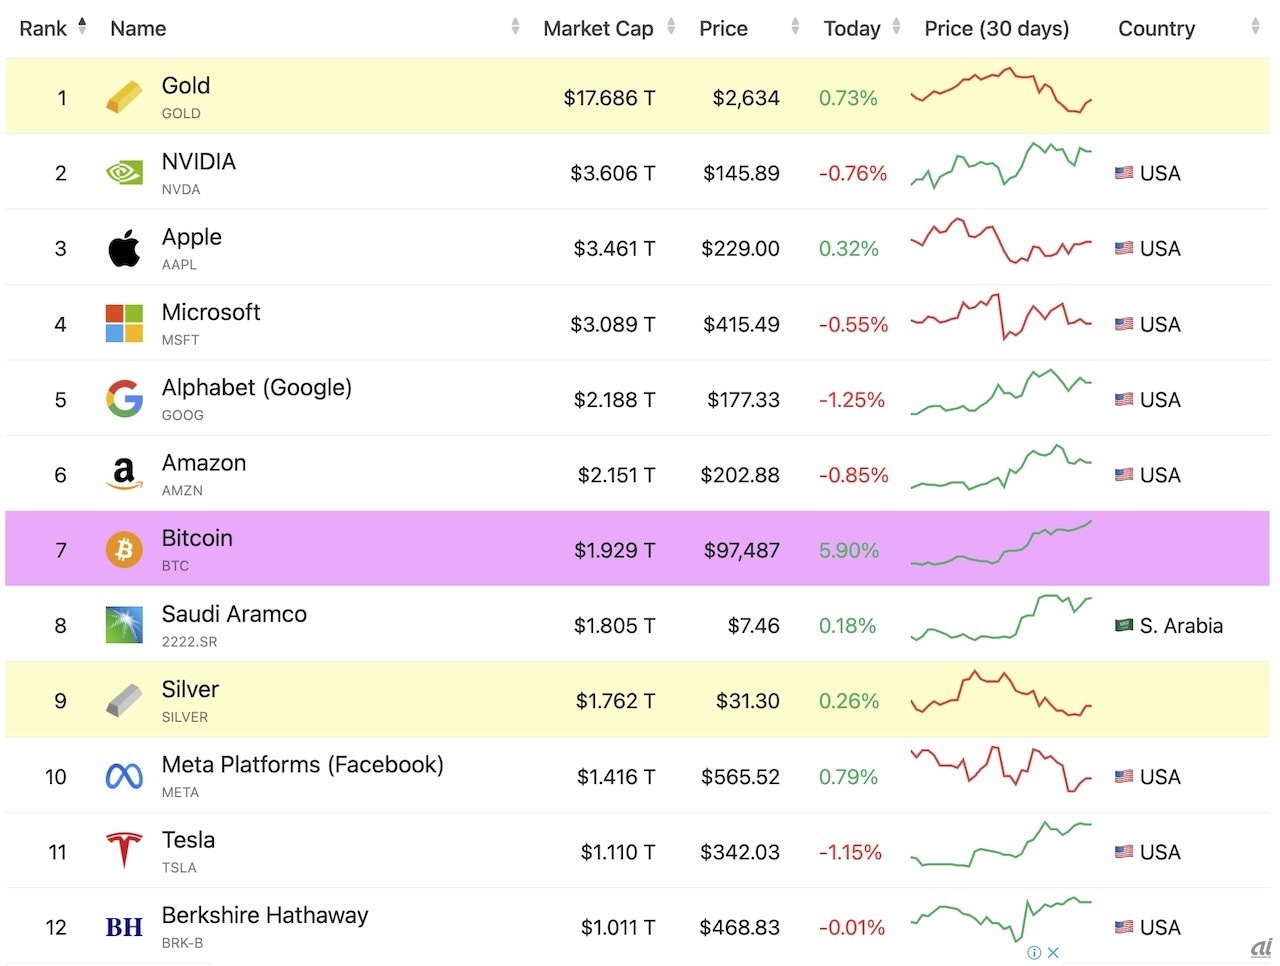Click the Bitcoin coin icon
This screenshot has width=1280, height=966.
click(x=124, y=549)
